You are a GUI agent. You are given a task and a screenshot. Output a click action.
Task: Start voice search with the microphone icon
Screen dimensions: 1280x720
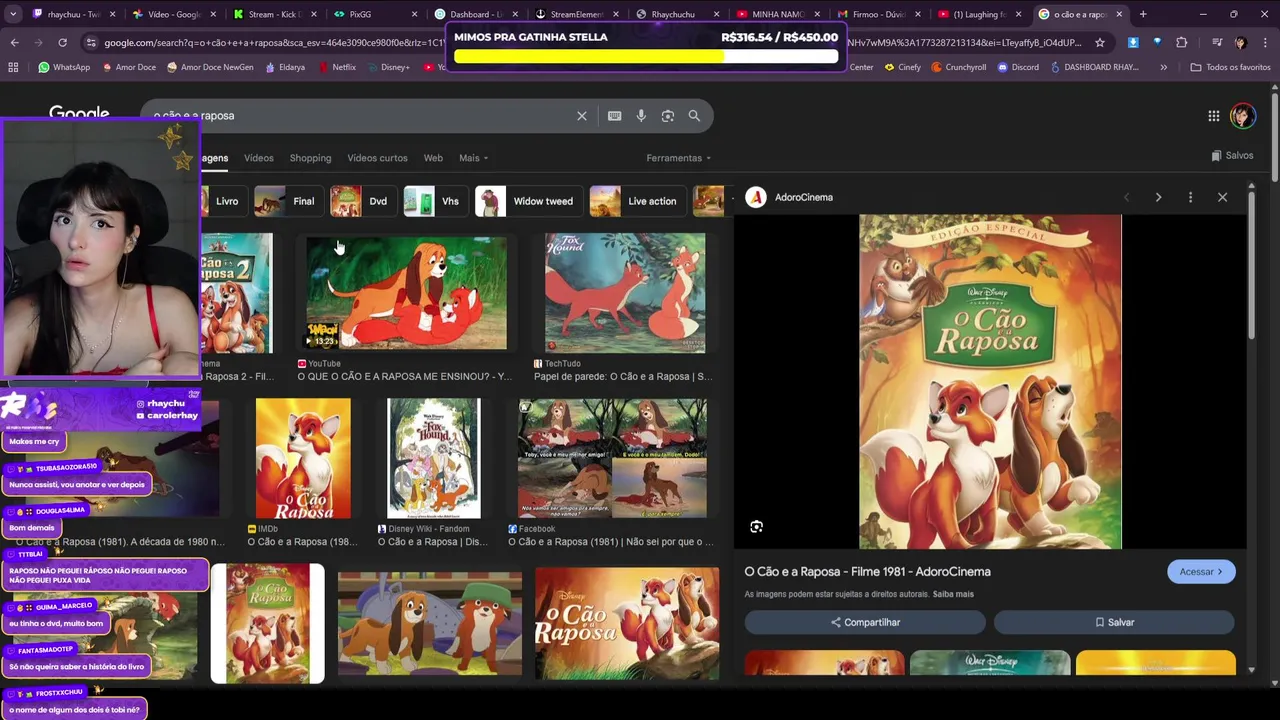641,116
